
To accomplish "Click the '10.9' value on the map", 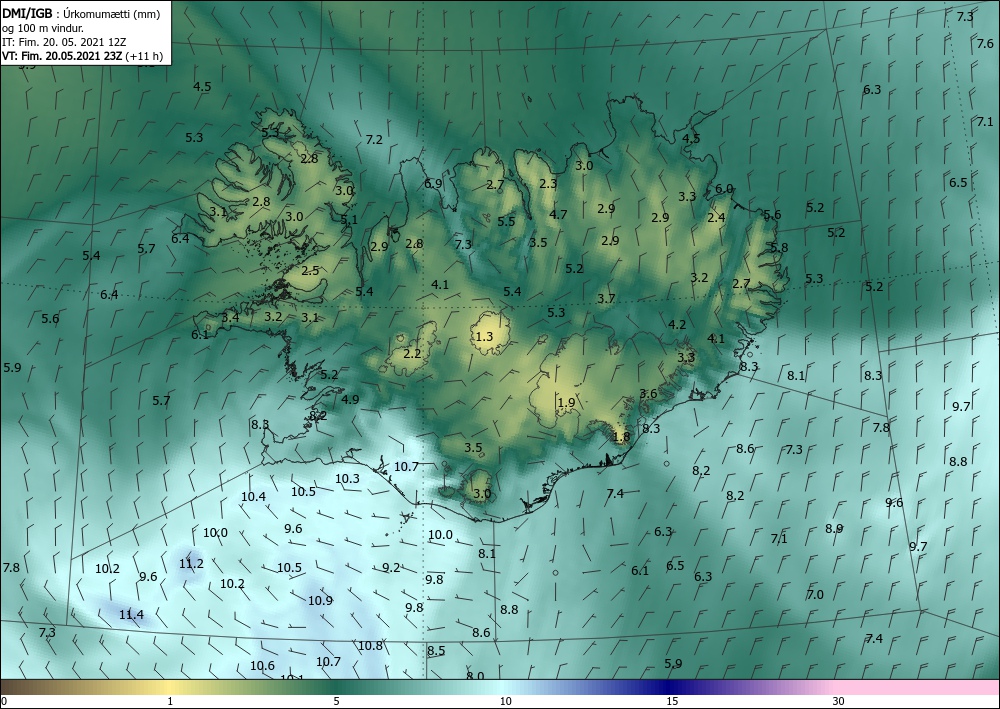I will (x=320, y=600).
